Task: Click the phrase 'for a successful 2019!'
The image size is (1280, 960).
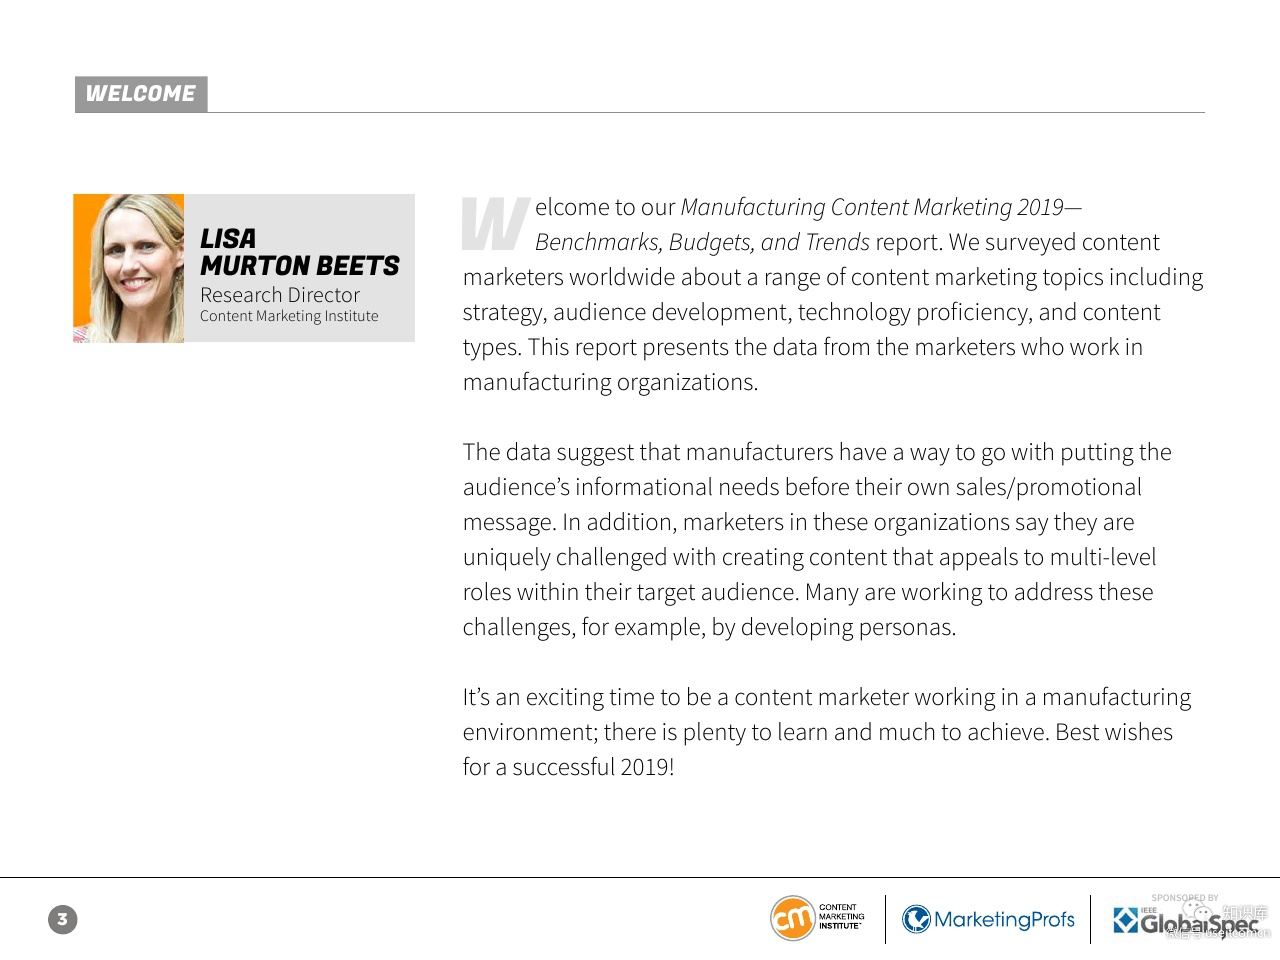Action: (x=568, y=767)
